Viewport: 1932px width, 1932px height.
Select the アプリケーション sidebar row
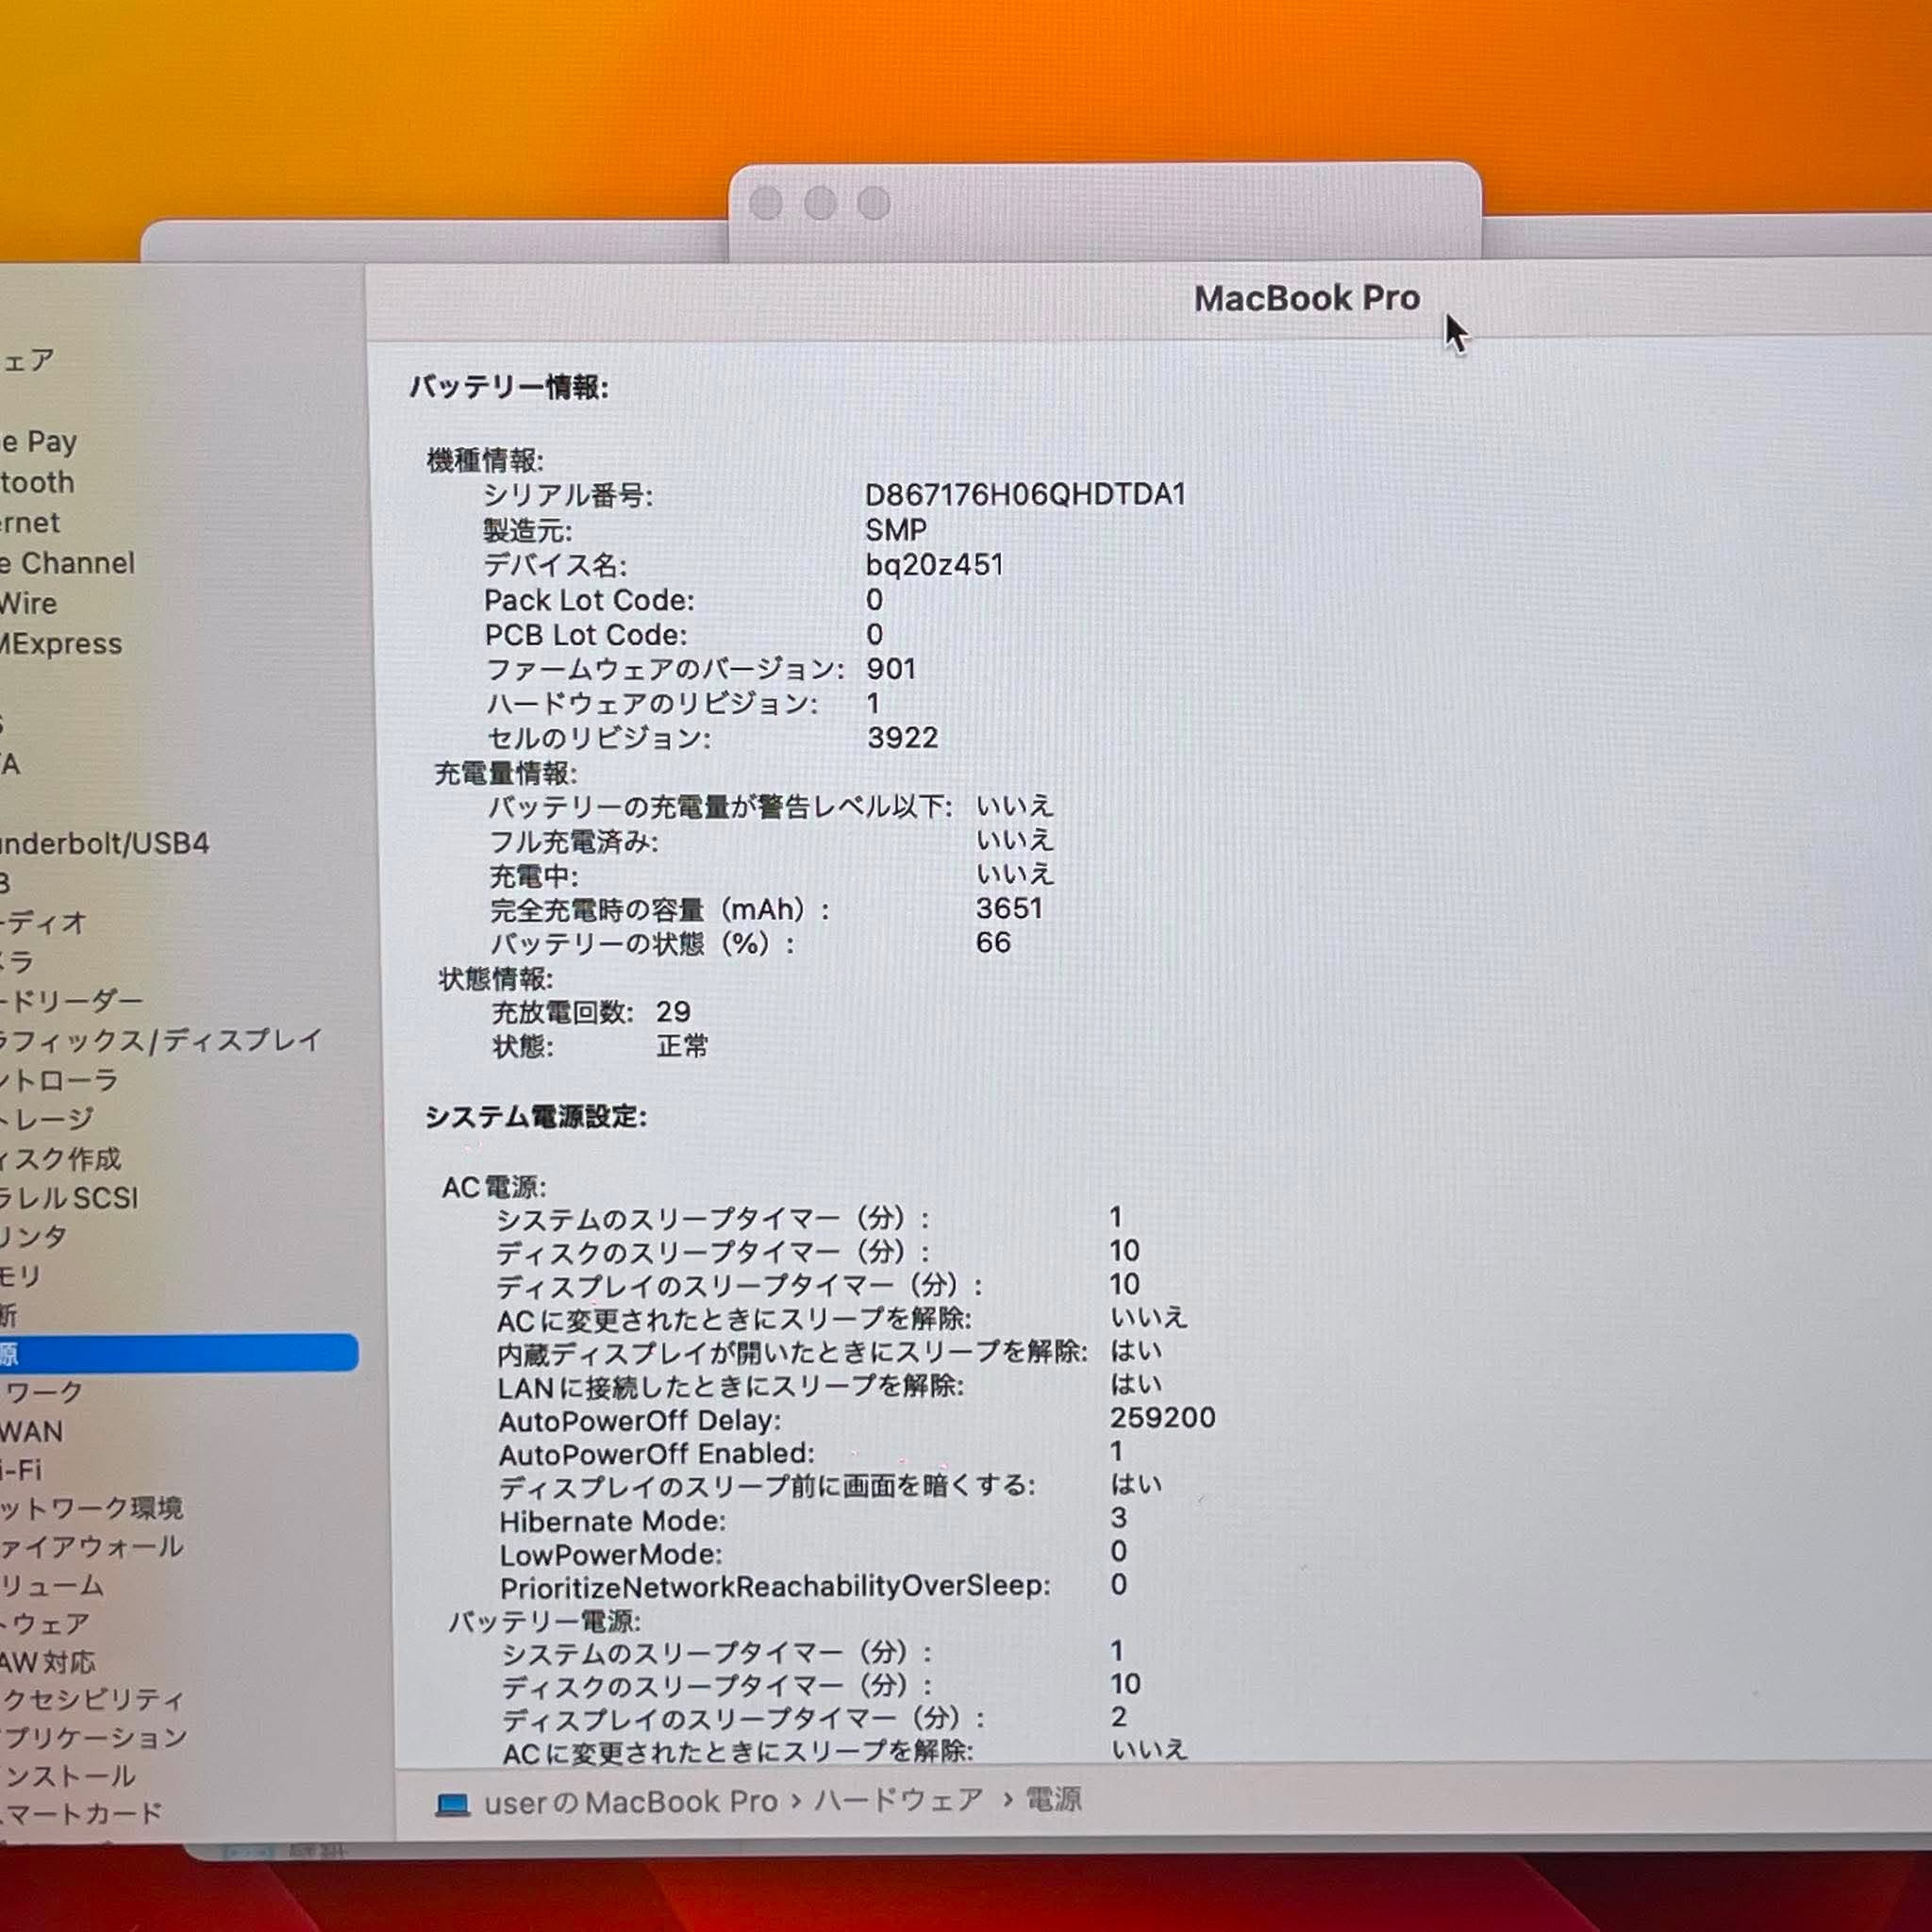[x=94, y=1738]
